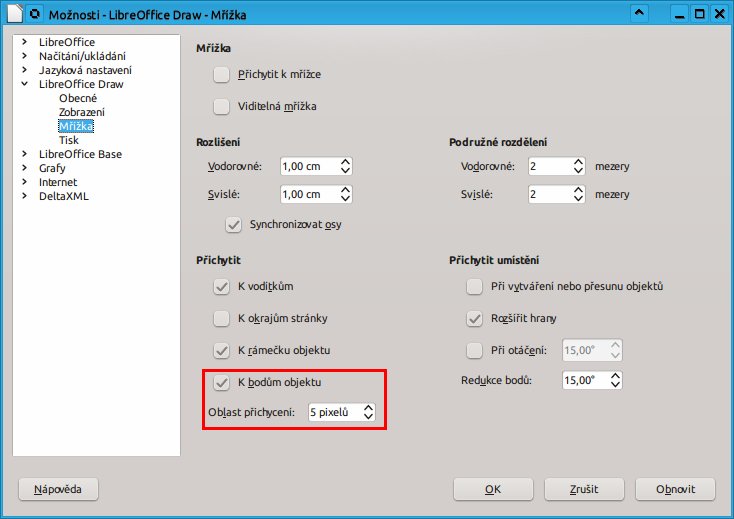
Task: Increase Oblast přichycení pixels with up arrow
Action: click(368, 408)
